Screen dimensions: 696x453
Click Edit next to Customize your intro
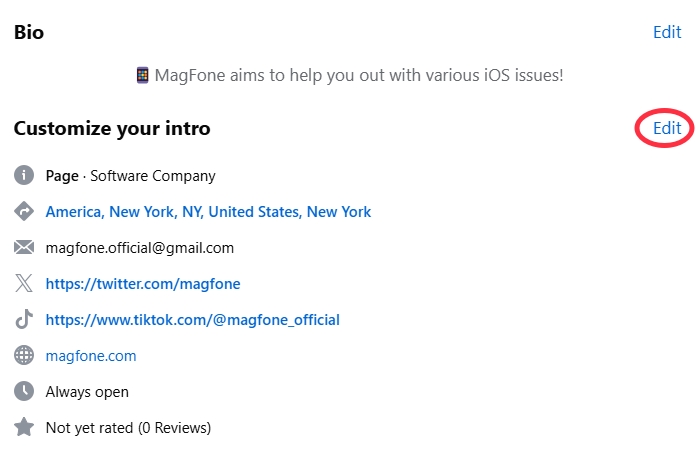click(667, 128)
